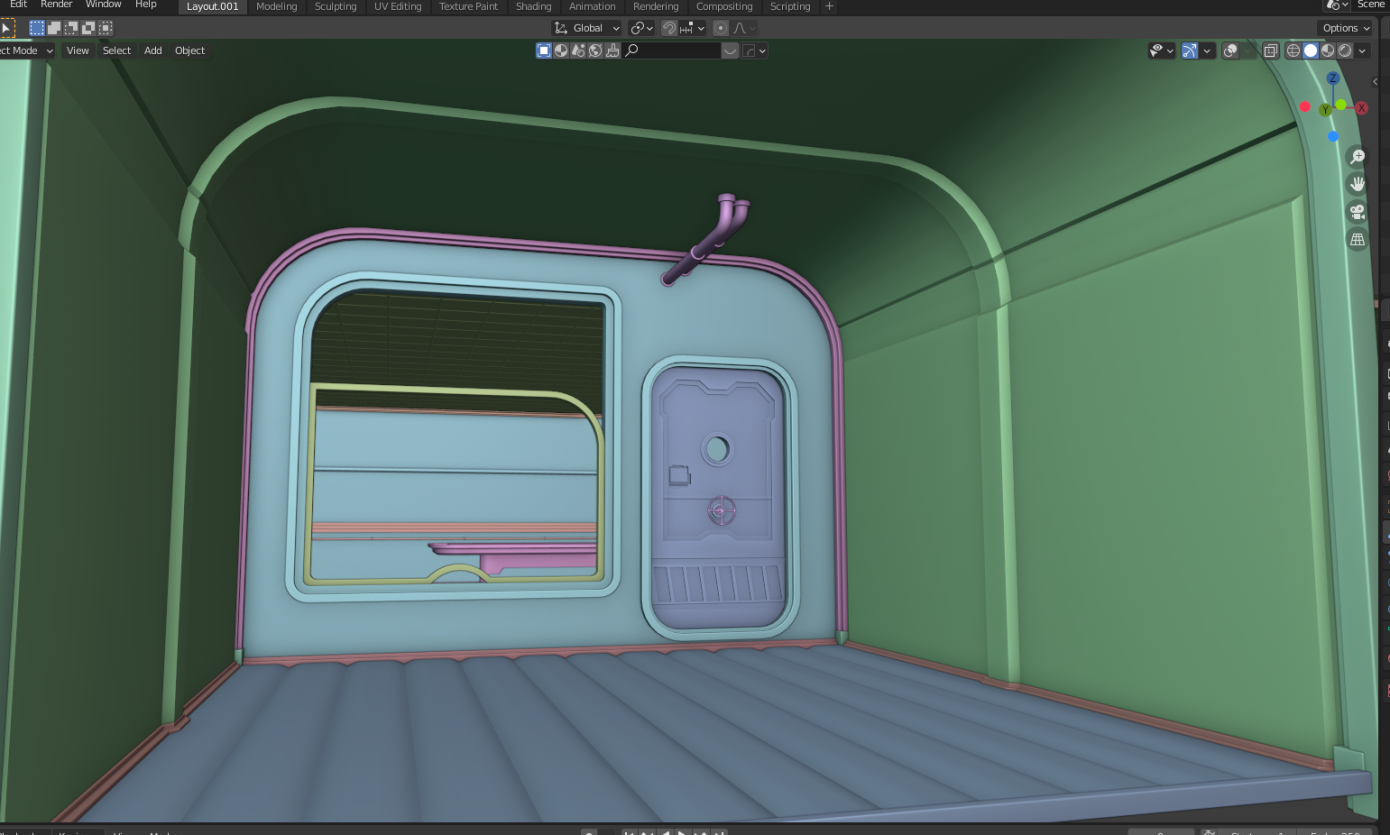Select the Layout.001 workspace tab
The width and height of the screenshot is (1390, 835).
pyautogui.click(x=212, y=6)
